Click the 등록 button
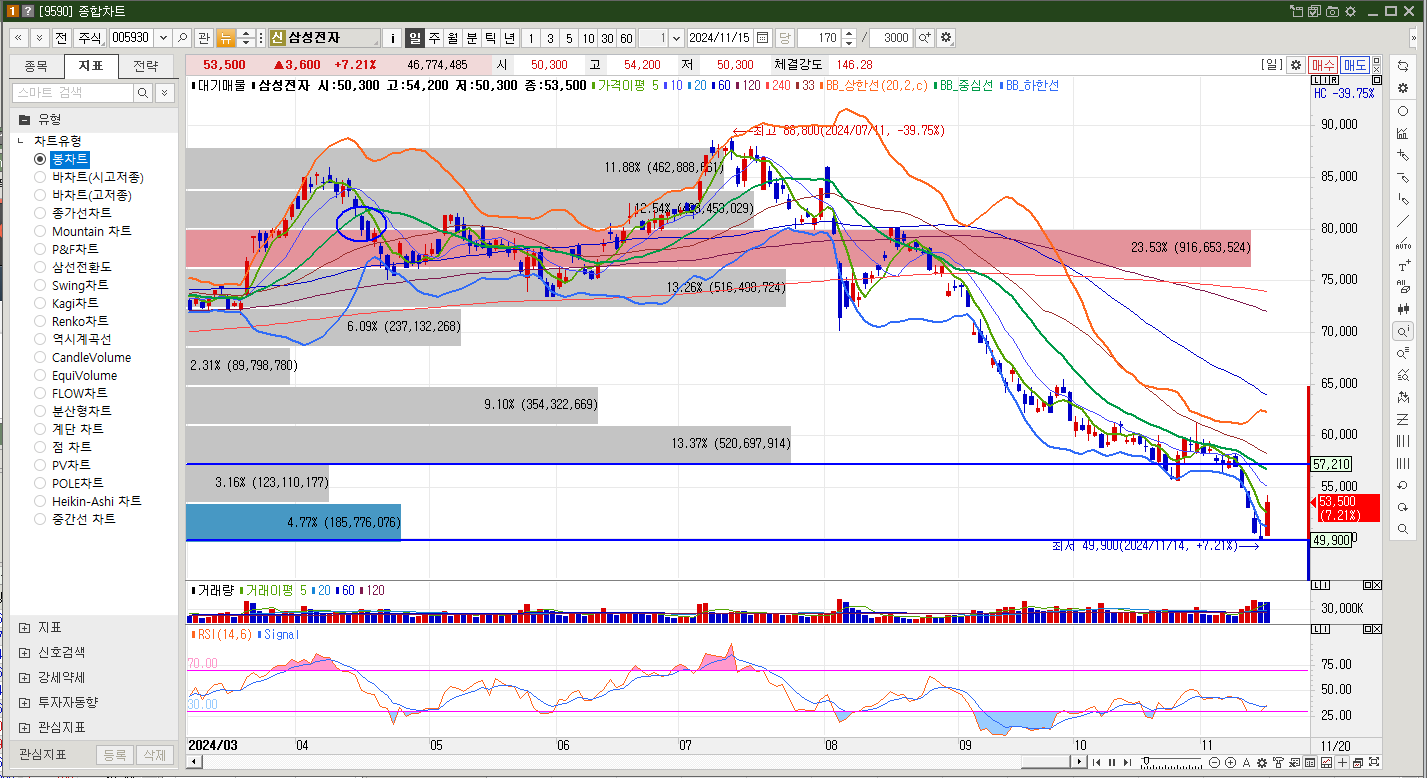 click(115, 755)
